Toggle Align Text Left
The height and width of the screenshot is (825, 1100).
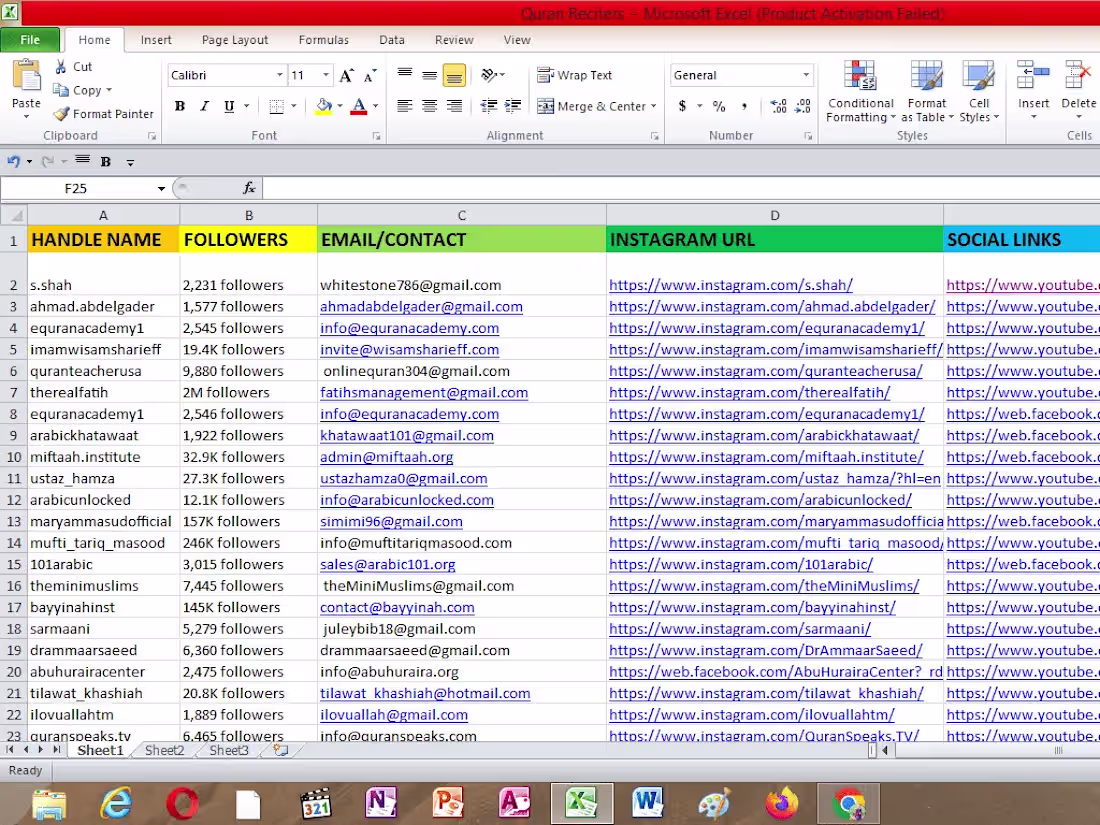click(405, 106)
